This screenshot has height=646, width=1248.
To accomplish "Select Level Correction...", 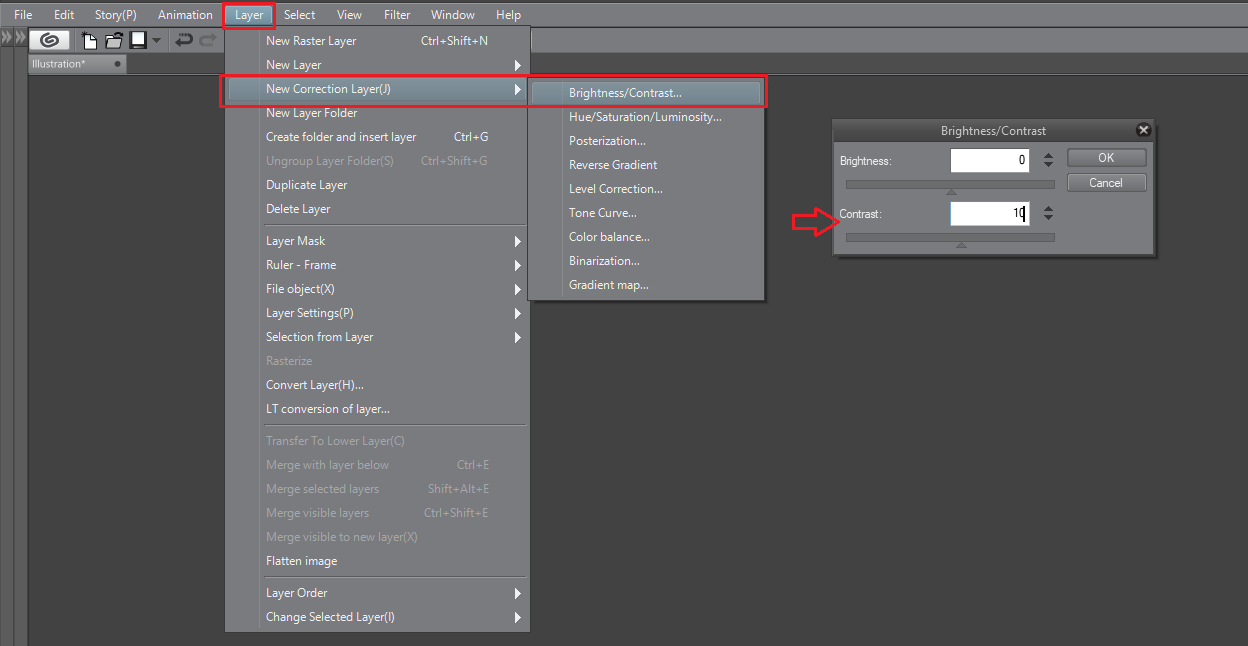I will coord(646,189).
